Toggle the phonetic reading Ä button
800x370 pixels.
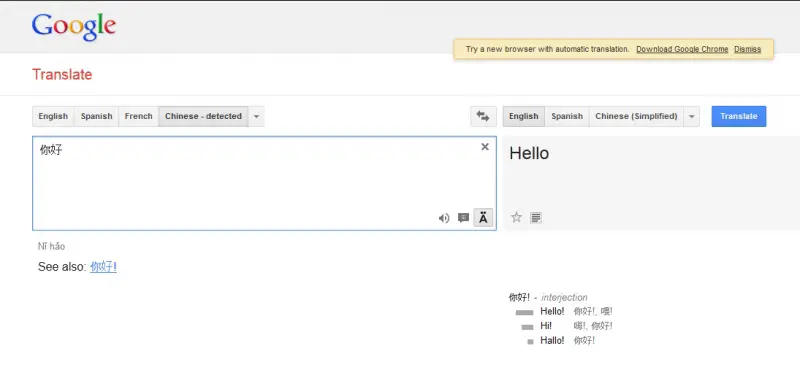(x=483, y=218)
